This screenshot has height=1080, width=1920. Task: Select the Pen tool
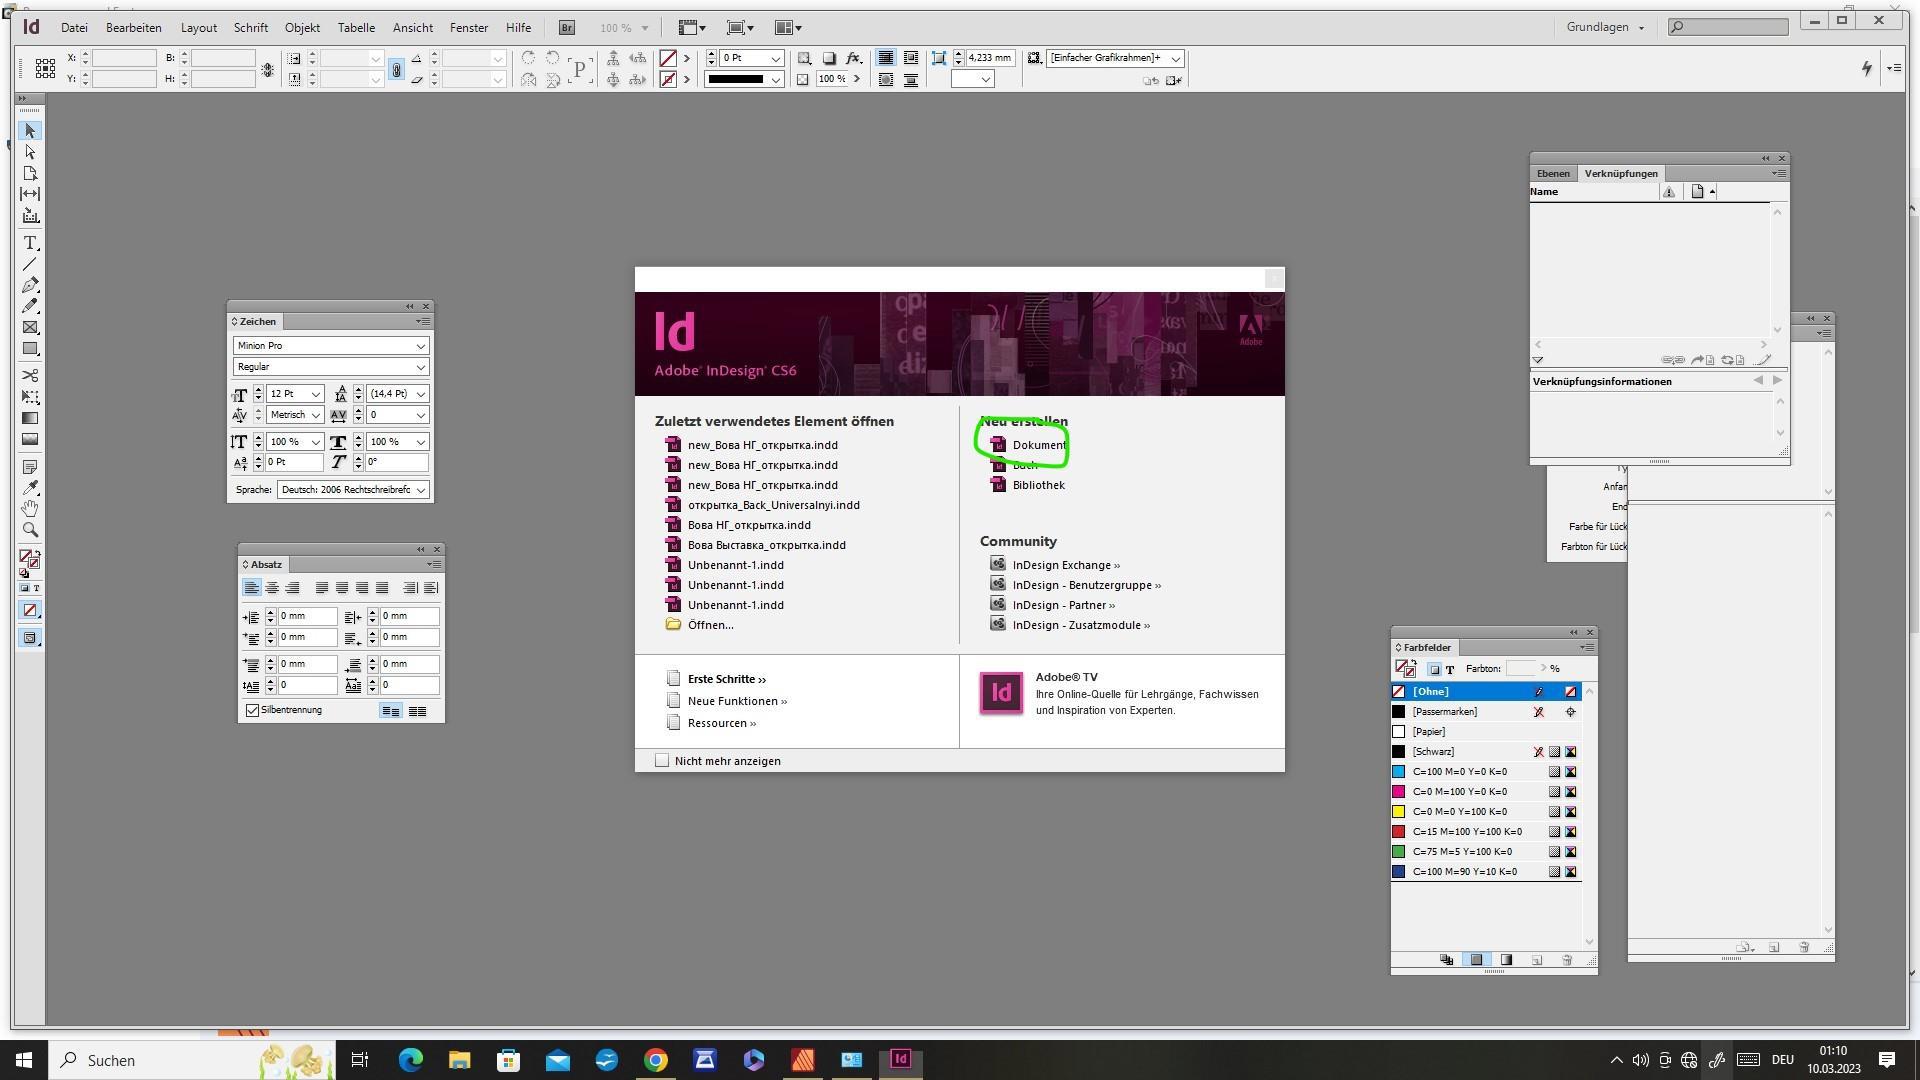point(30,285)
